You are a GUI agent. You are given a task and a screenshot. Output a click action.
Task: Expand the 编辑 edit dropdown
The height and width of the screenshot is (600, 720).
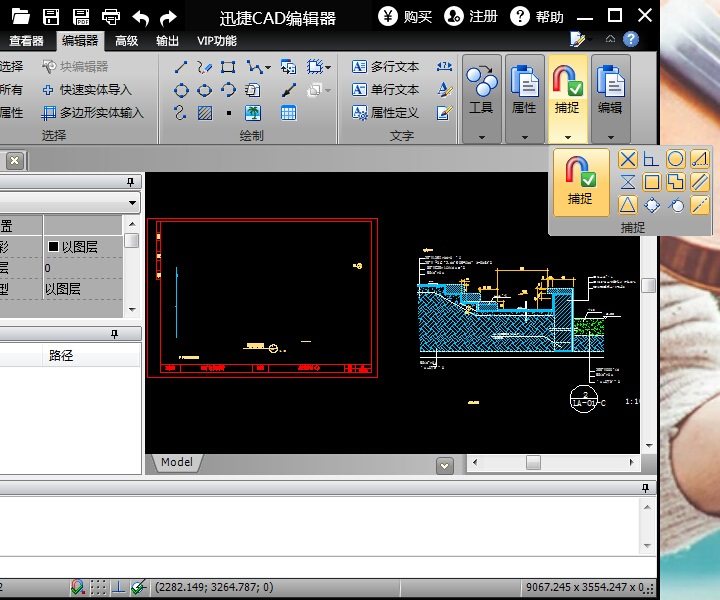(610, 136)
